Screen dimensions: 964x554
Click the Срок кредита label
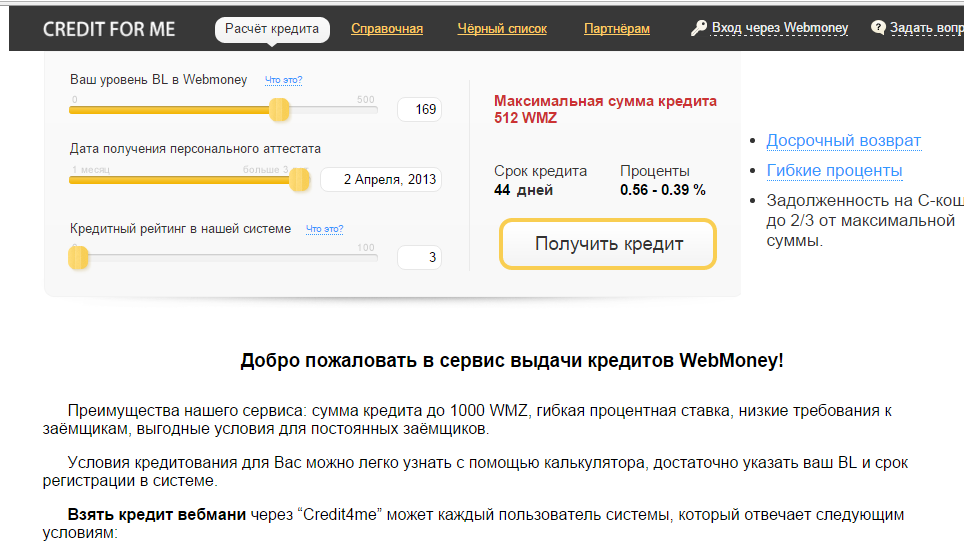[x=540, y=171]
